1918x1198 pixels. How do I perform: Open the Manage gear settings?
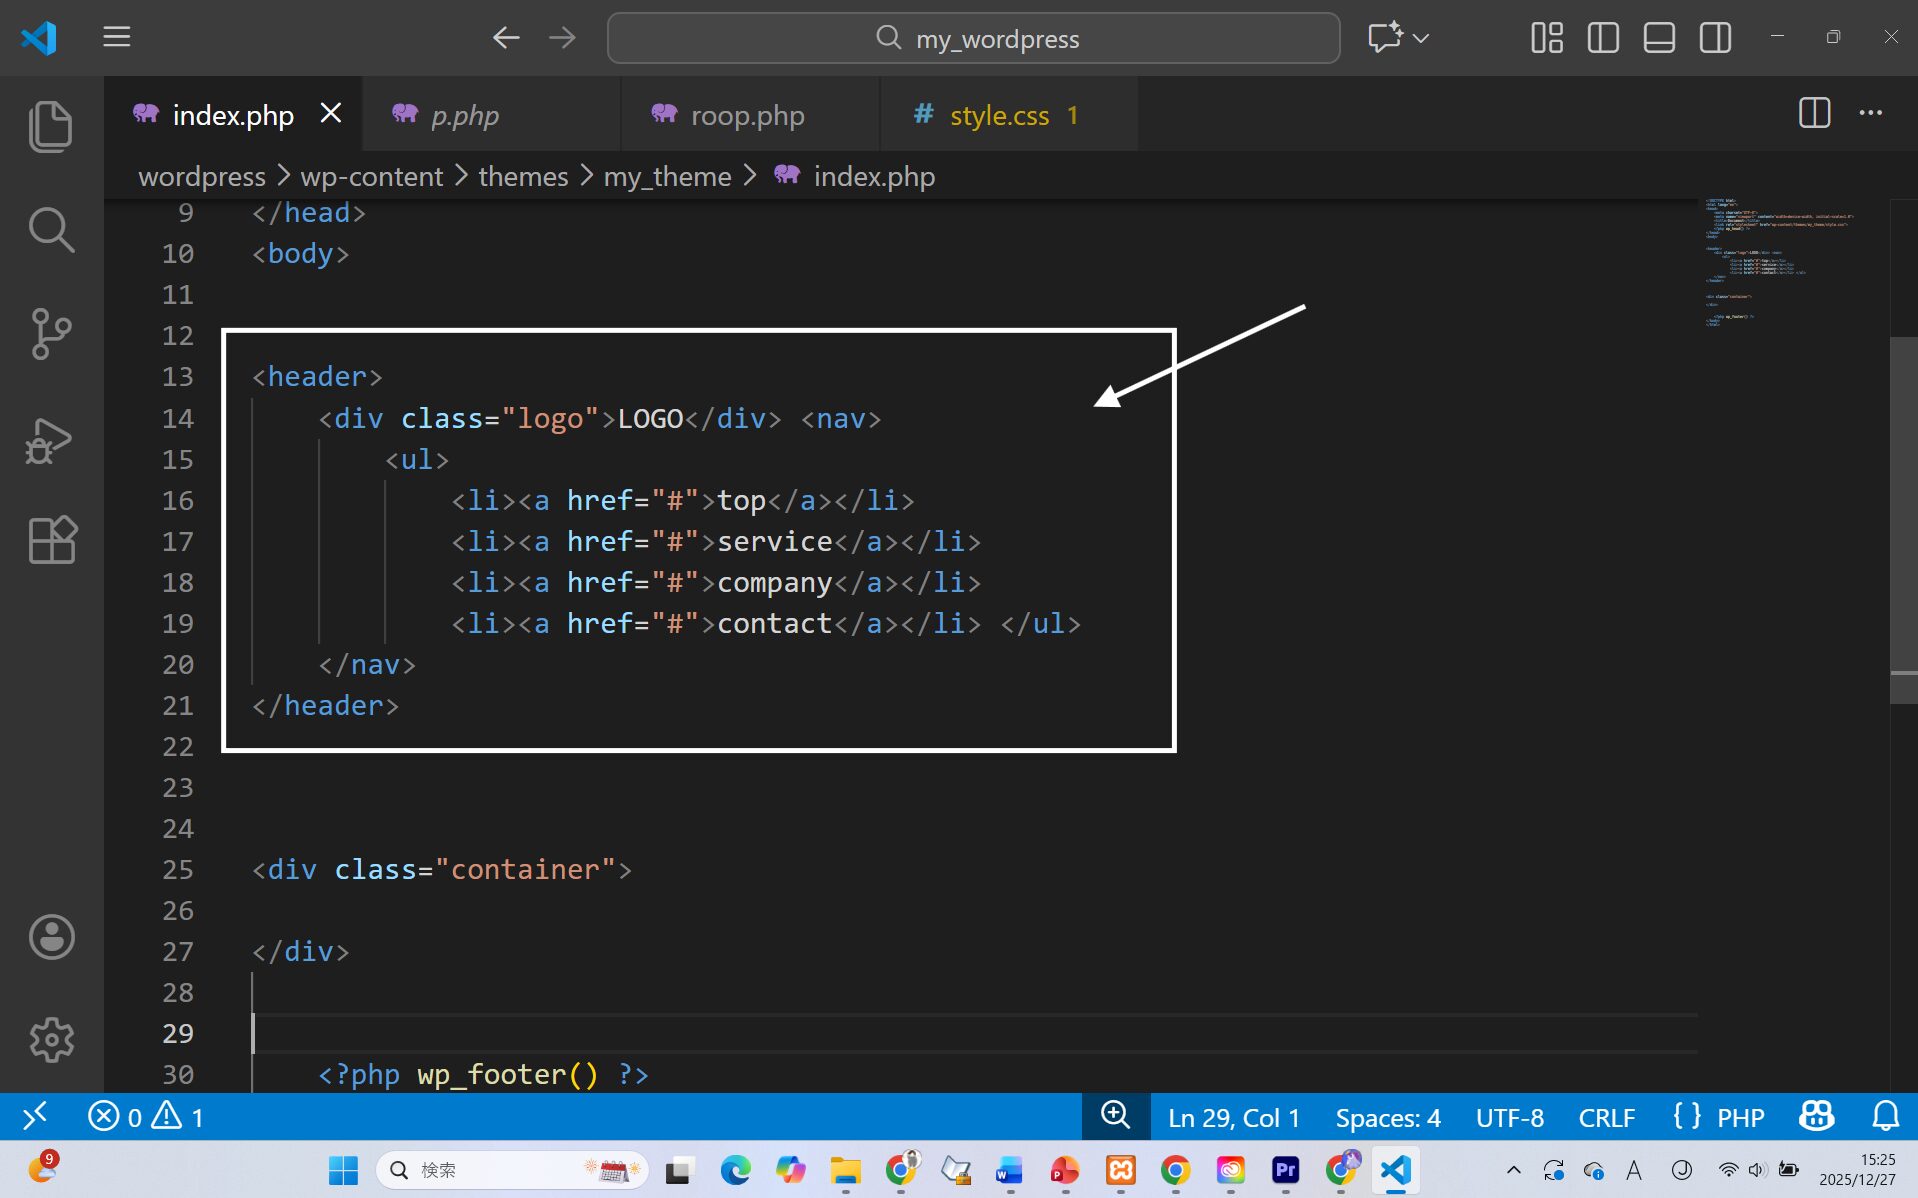[x=51, y=1040]
